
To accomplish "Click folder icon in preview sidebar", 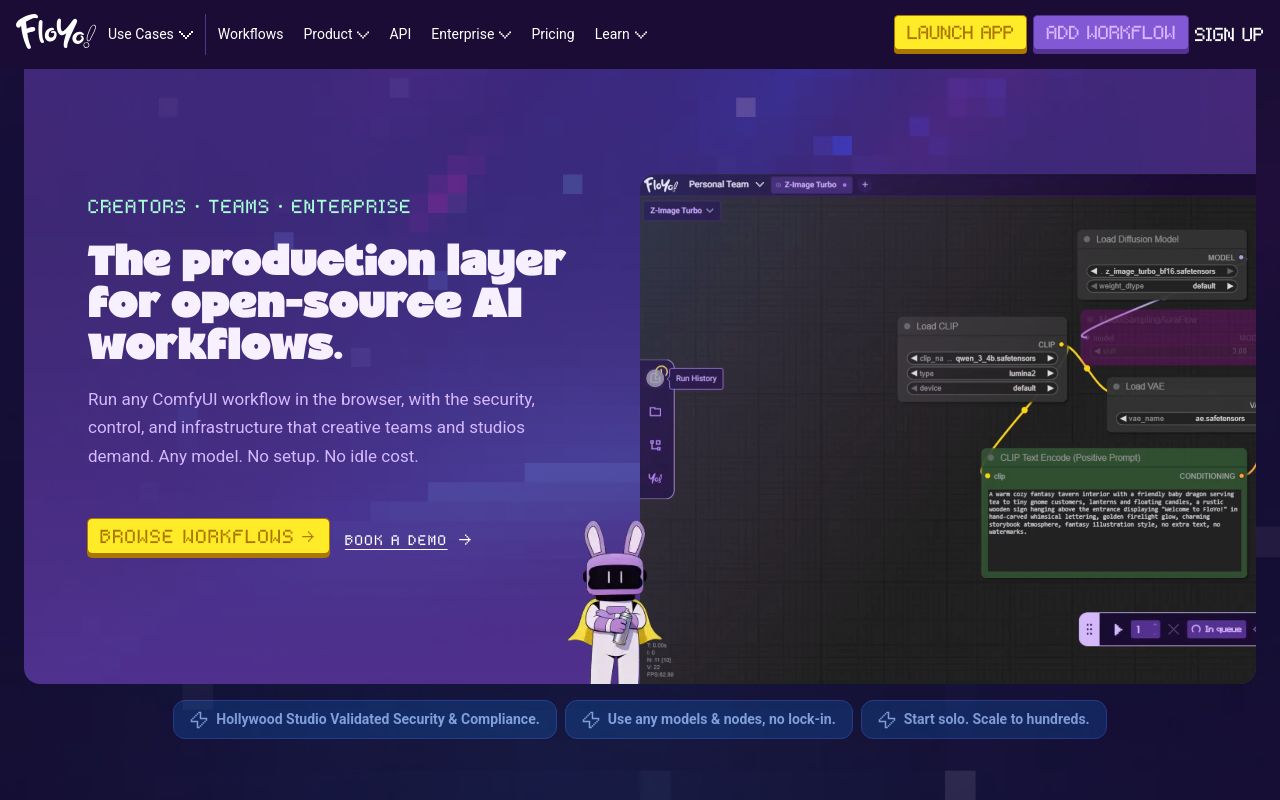I will (x=655, y=412).
